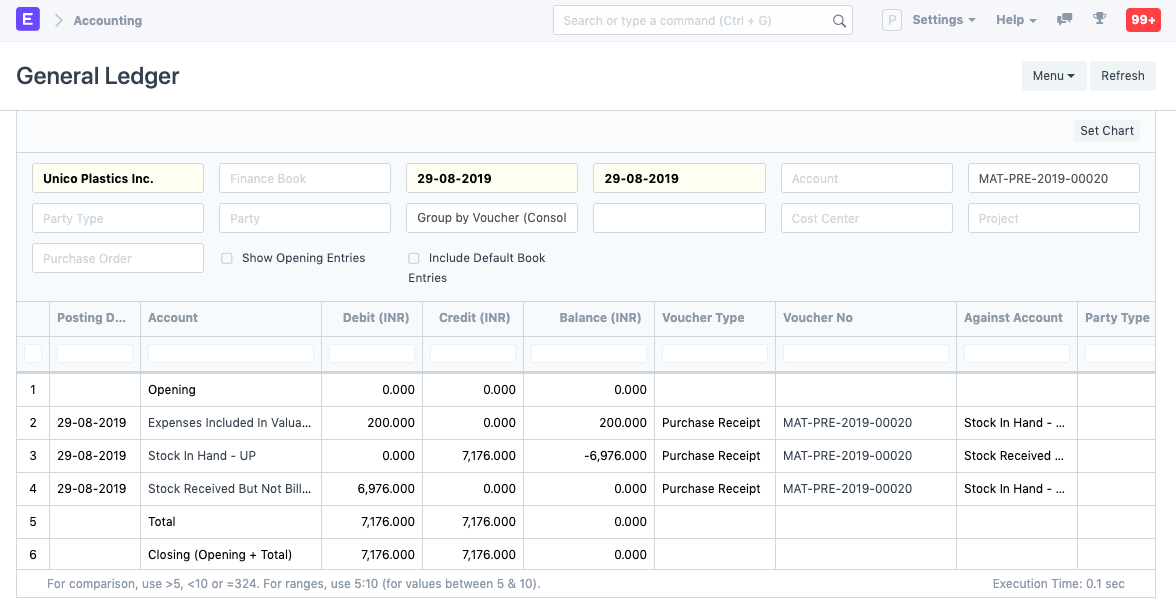Screen dimensions: 1176x608
Task: Enable Include Default Book Entries
Action: tap(413, 258)
